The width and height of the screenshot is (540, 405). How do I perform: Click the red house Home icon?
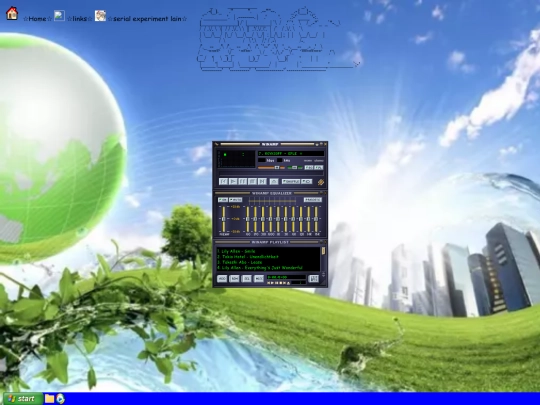(12, 13)
